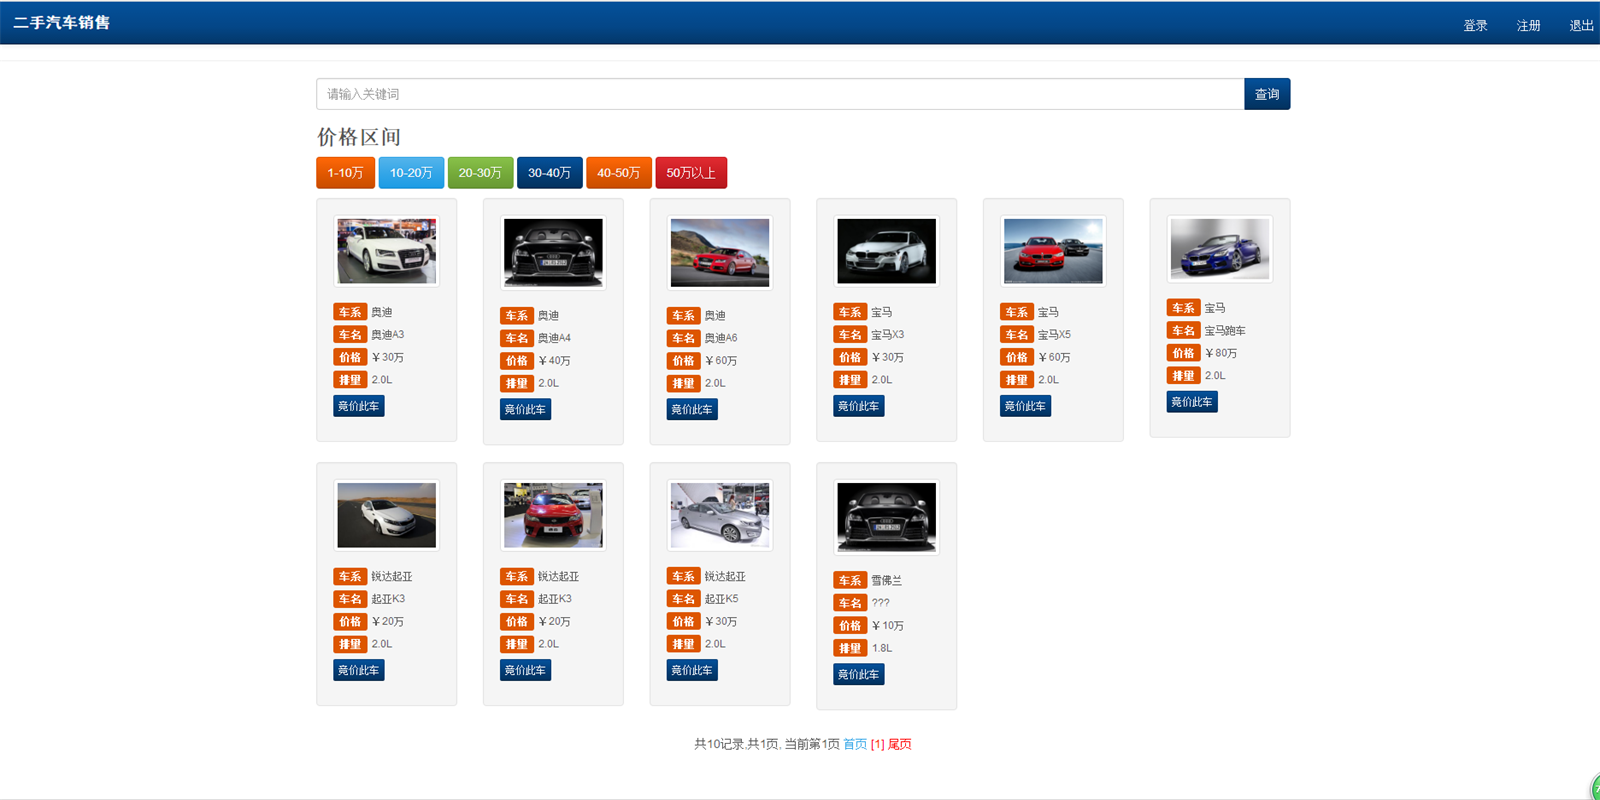This screenshot has width=1600, height=800.
Task: Select the 奥迪A6 car name text
Action: coord(721,338)
